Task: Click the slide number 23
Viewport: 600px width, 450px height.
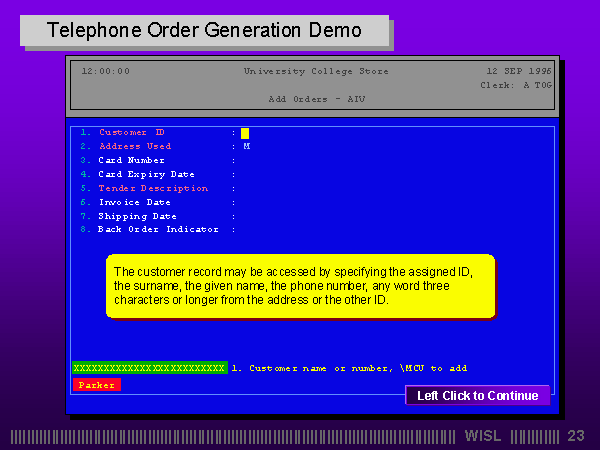Action: tap(576, 436)
